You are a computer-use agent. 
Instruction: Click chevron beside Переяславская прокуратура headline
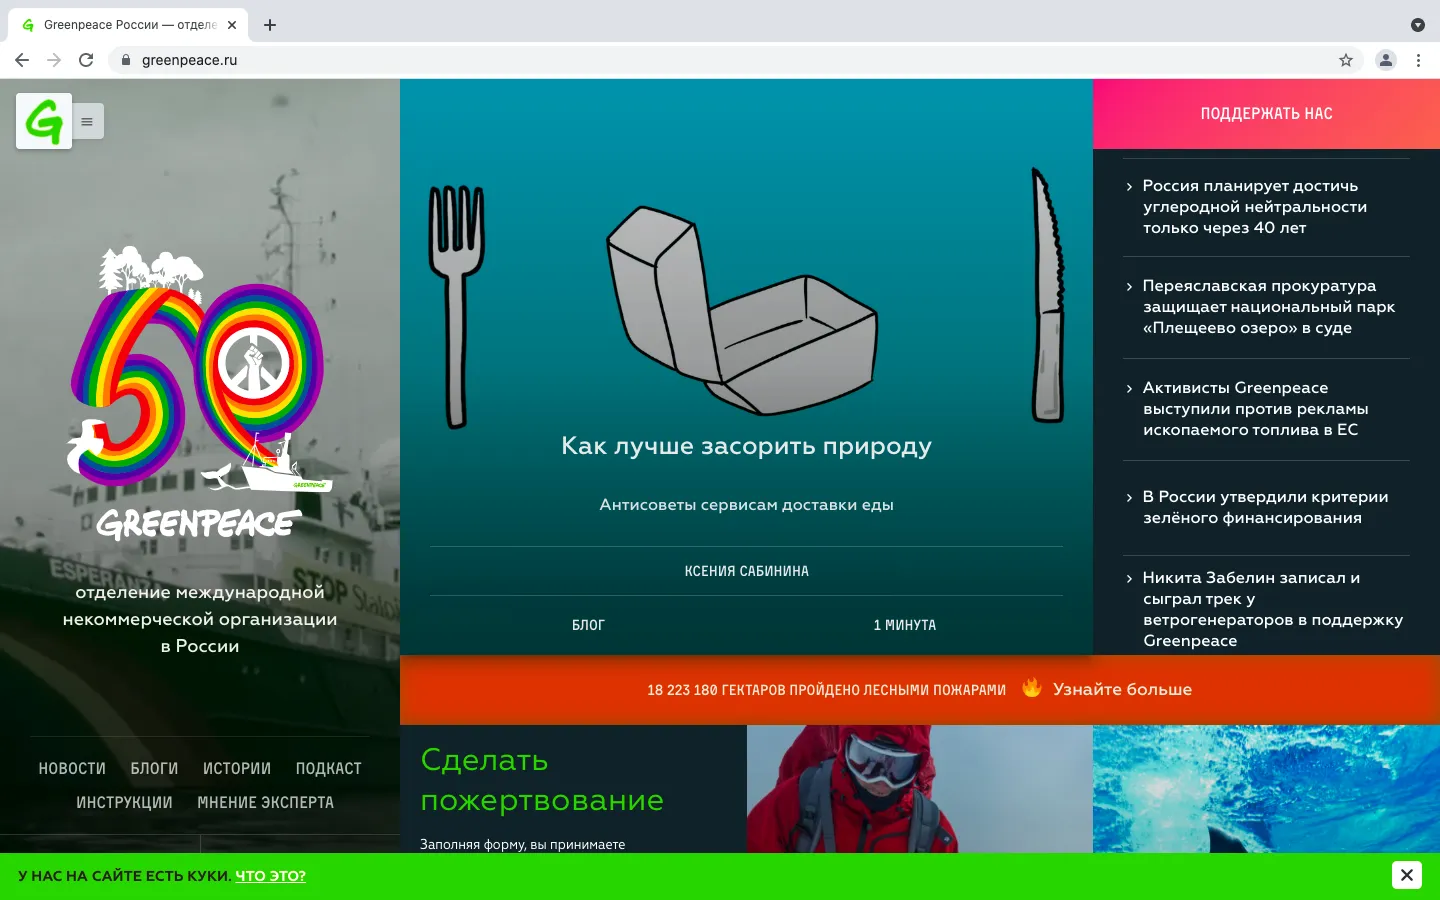1129,287
